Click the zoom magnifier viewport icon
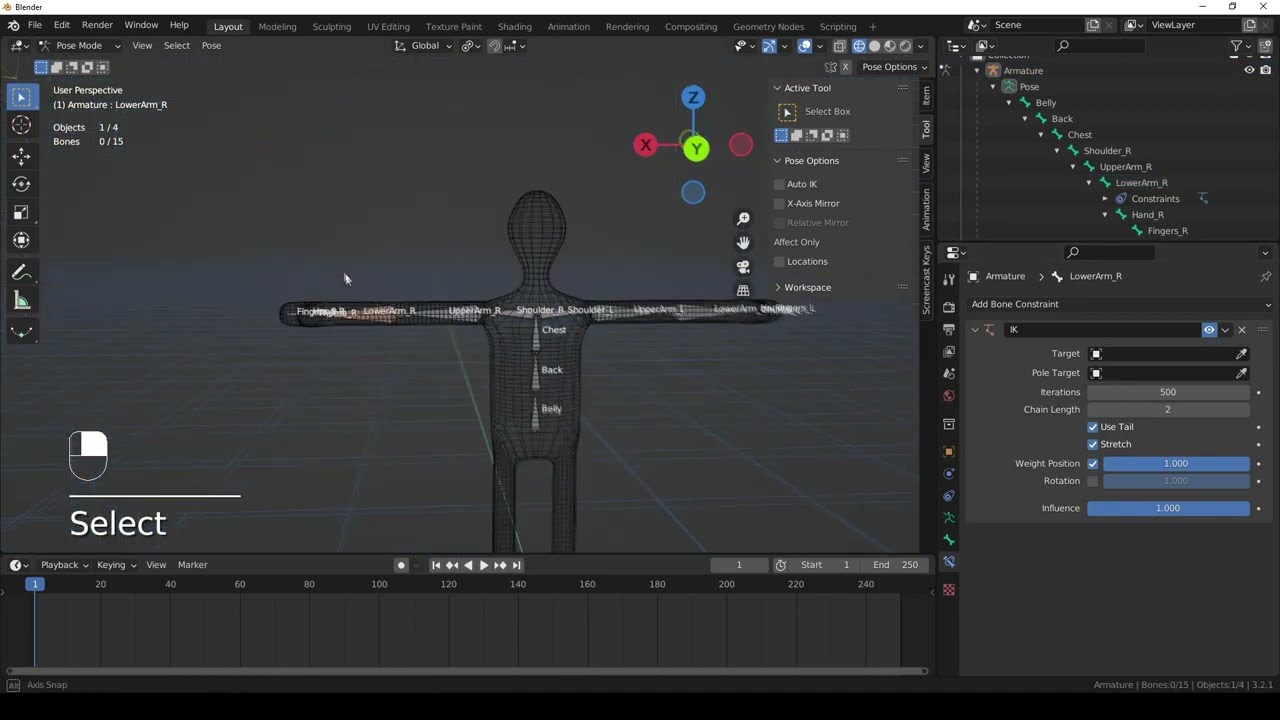This screenshot has height=720, width=1280. (x=743, y=219)
